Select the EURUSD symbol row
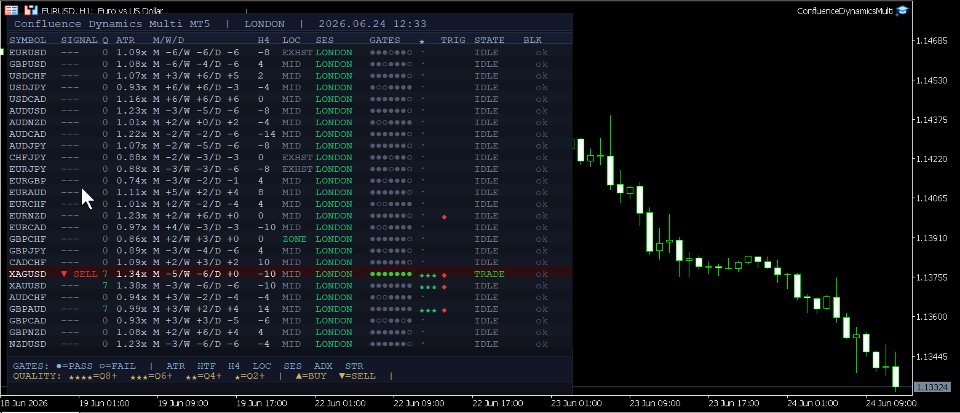The width and height of the screenshot is (960, 413). (x=290, y=53)
